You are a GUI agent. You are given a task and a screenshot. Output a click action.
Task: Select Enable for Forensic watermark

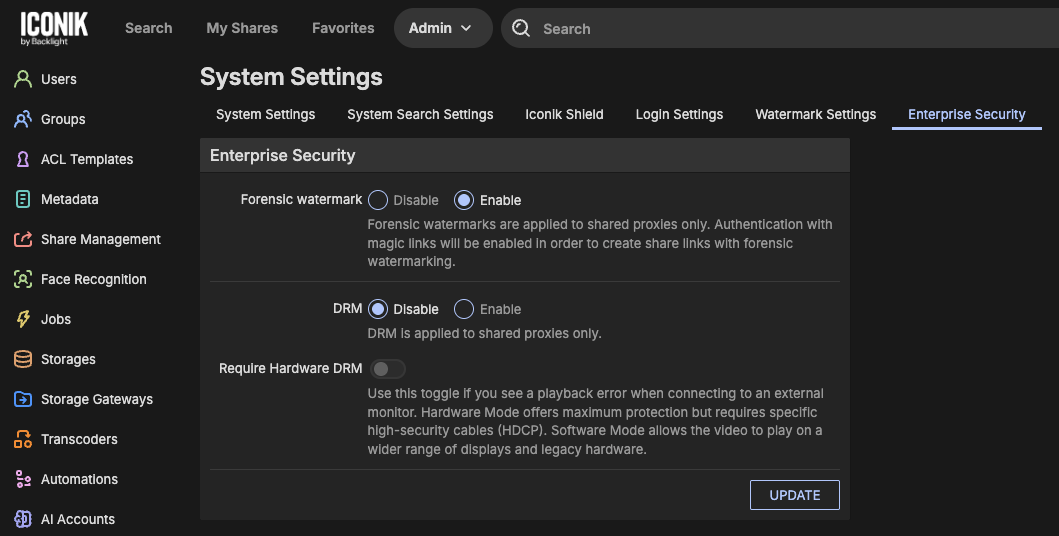click(464, 200)
